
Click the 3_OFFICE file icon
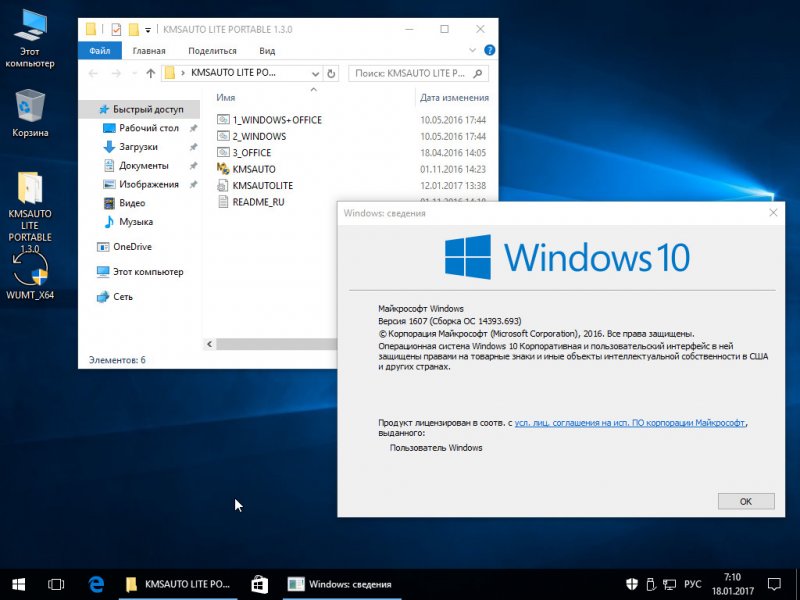coord(223,153)
